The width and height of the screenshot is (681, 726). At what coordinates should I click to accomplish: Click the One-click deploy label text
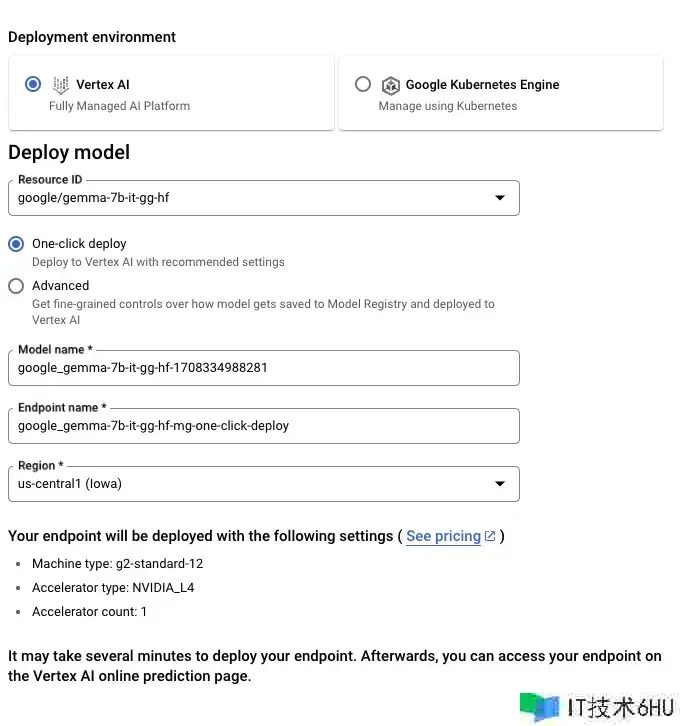pos(79,244)
